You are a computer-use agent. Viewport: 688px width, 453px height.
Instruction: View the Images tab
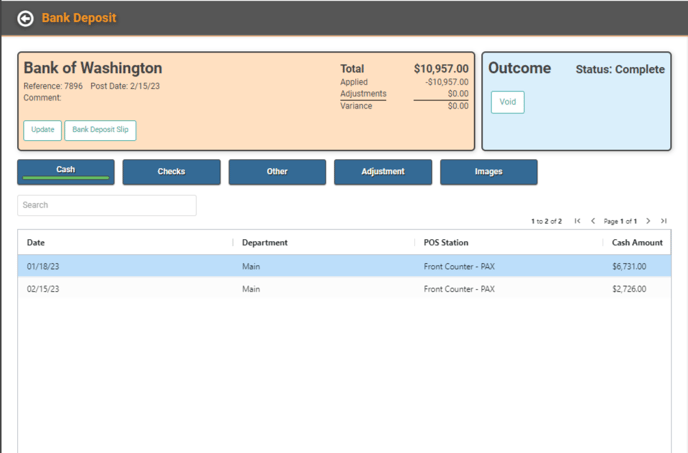pyautogui.click(x=488, y=172)
